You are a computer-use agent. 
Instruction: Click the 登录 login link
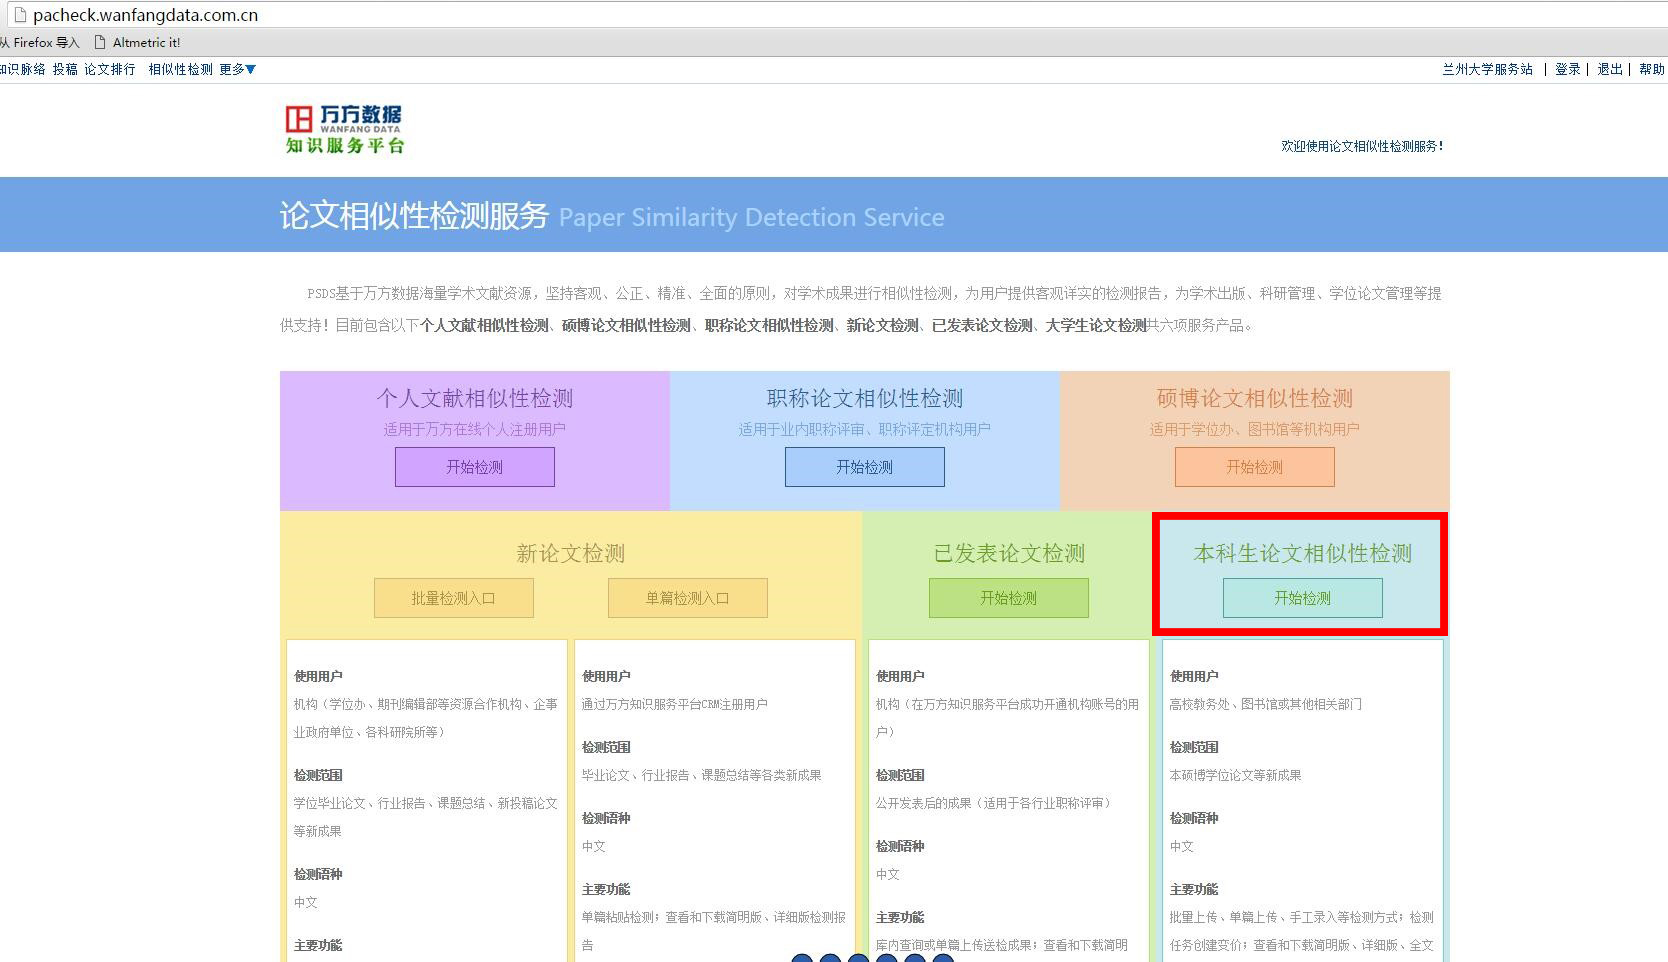(x=1567, y=69)
